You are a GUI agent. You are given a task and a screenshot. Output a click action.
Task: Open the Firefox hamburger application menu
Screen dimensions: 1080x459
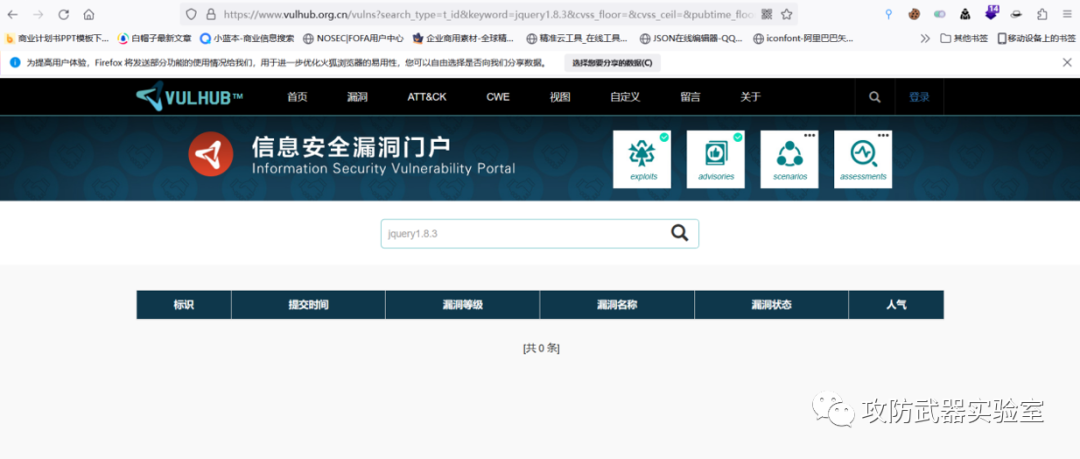click(1066, 14)
